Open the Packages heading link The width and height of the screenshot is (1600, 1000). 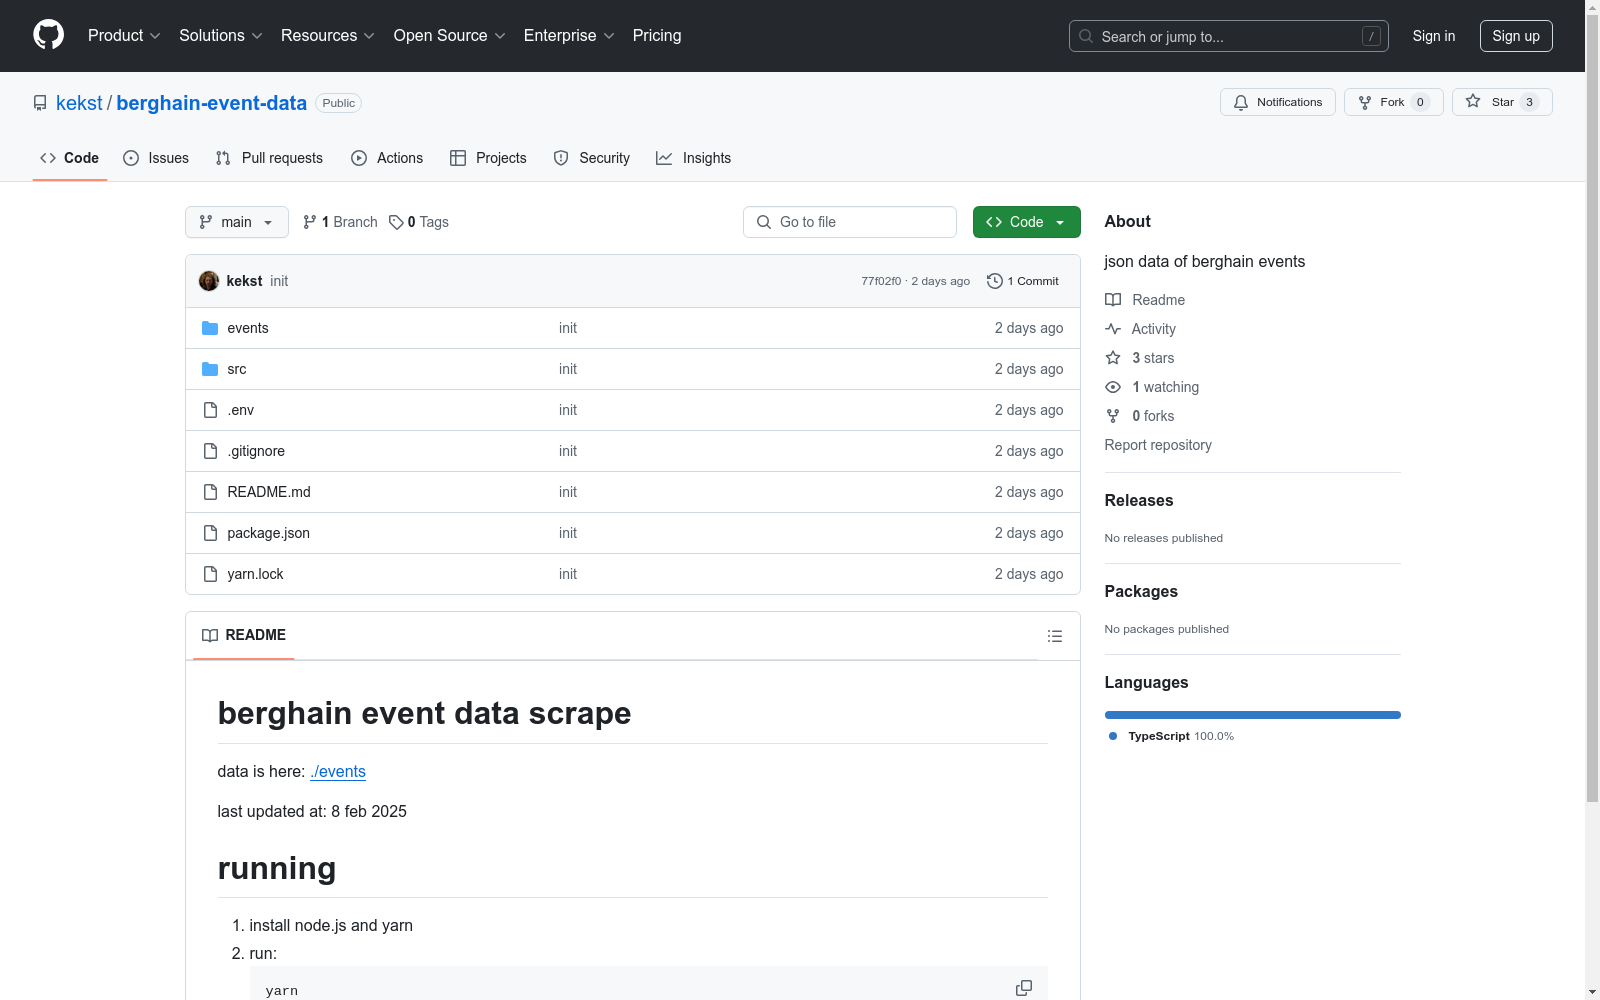[1141, 591]
